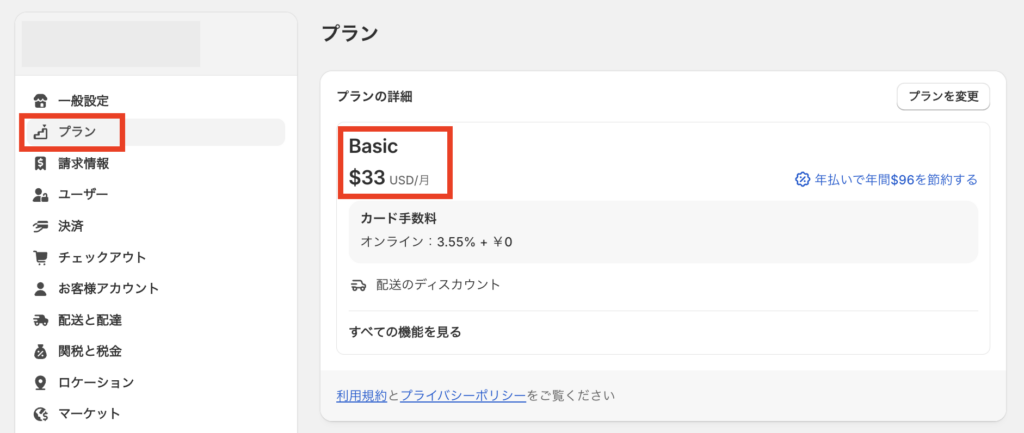Viewport: 1024px width, 433px height.
Task: Expand すべての機能を見る
Action: pos(405,332)
